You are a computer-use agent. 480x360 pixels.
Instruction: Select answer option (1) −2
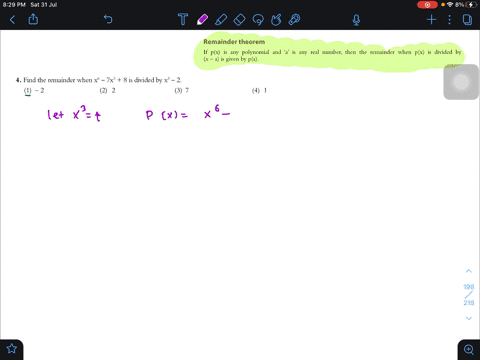tap(34, 91)
